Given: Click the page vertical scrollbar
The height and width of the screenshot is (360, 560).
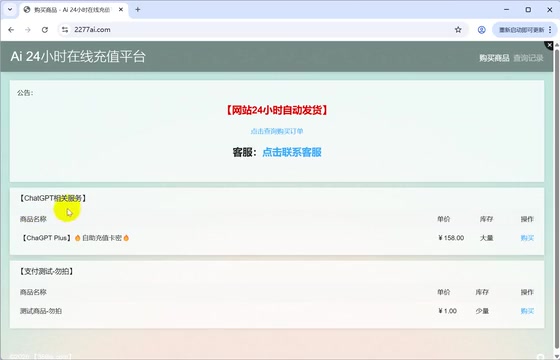Looking at the screenshot, I should pyautogui.click(x=556, y=200).
